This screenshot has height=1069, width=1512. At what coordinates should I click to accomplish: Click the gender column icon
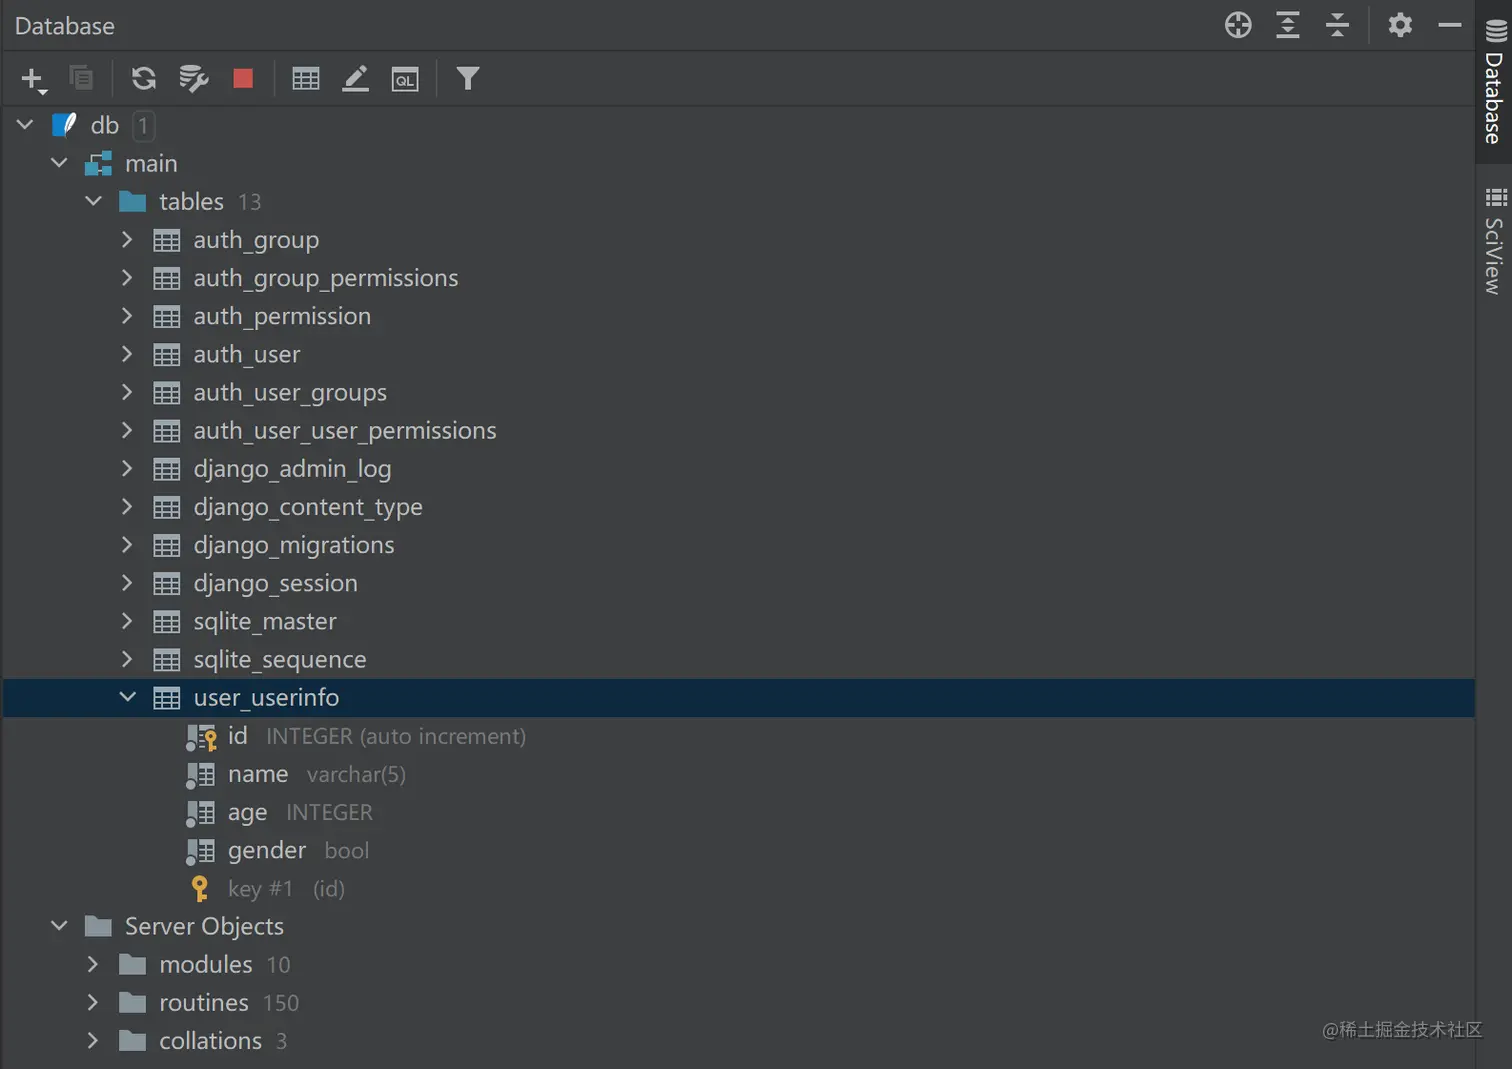pos(200,851)
